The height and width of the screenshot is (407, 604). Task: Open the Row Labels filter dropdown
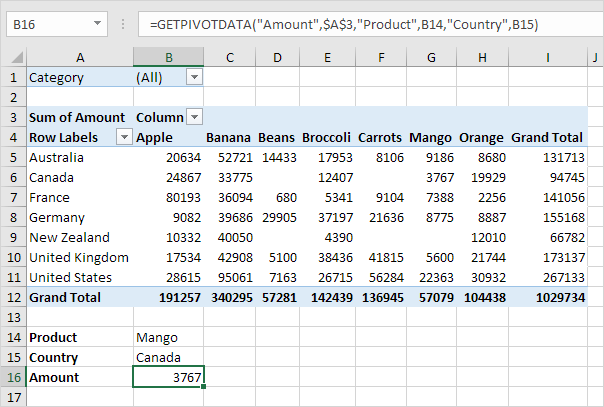click(124, 137)
